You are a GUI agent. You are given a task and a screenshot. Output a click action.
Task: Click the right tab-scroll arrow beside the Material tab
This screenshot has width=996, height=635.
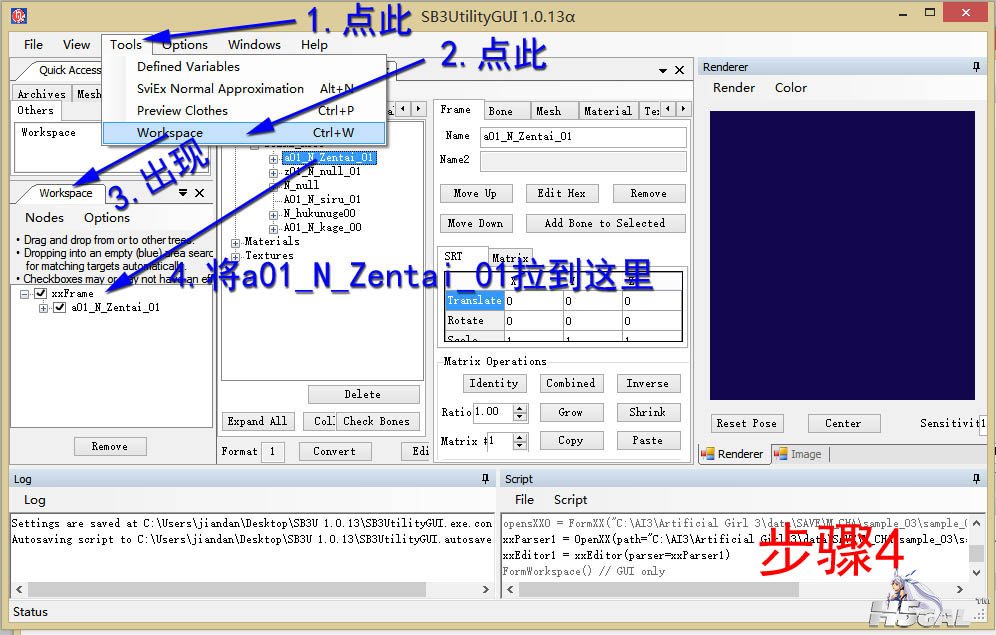point(683,109)
